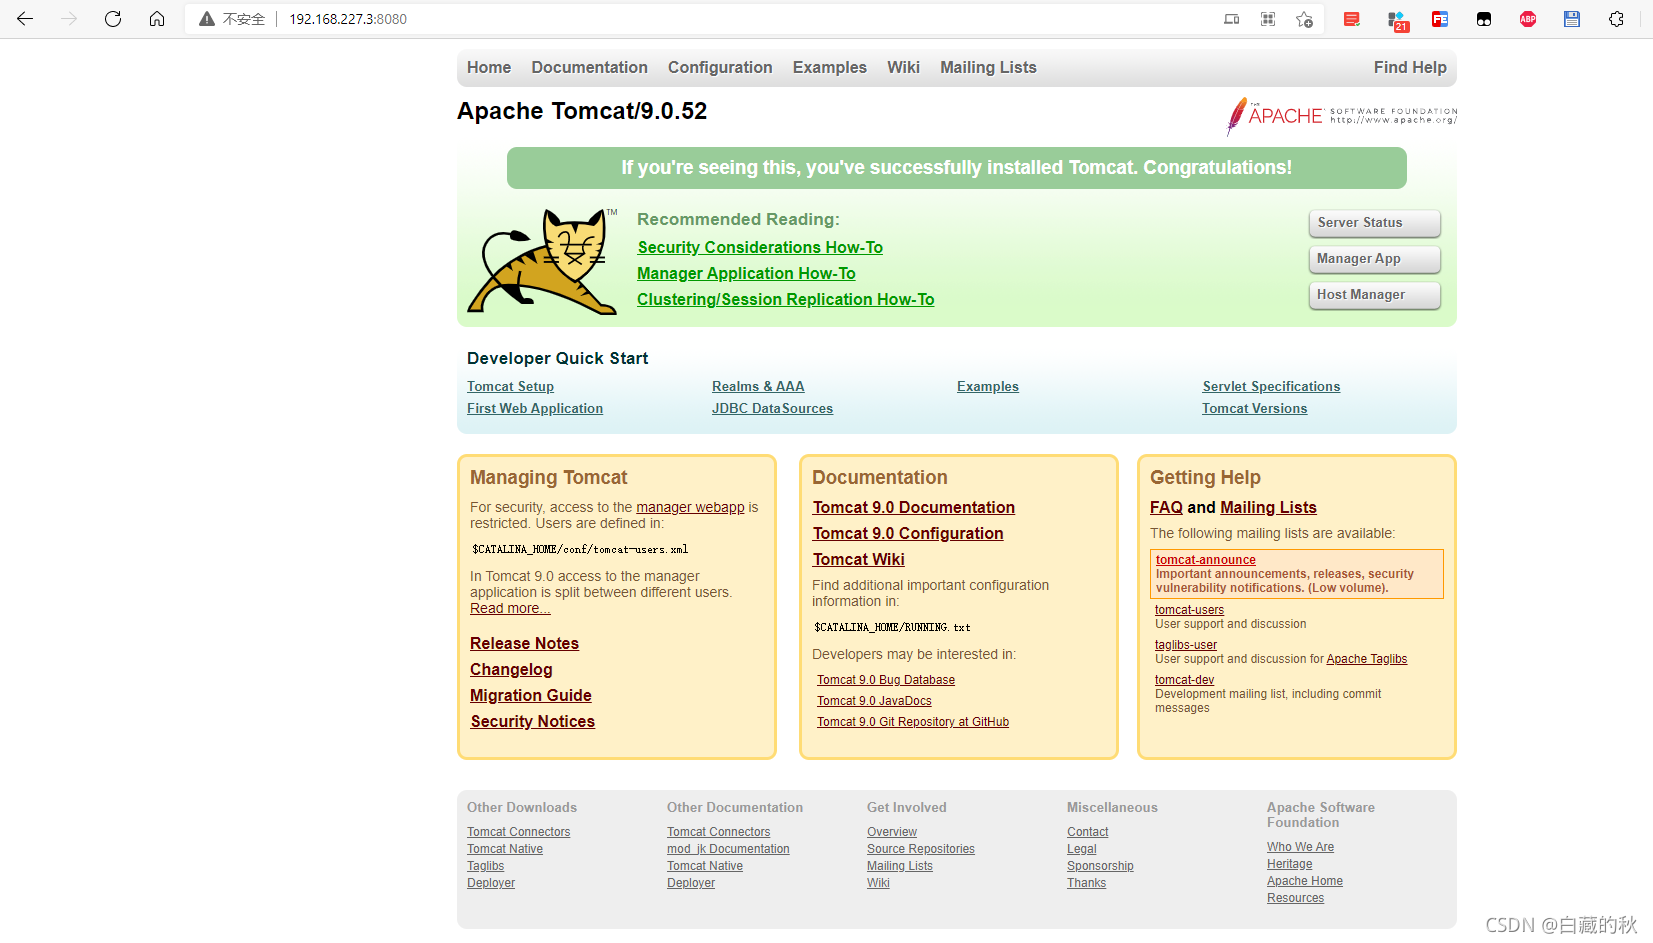Open Configuration in the top nav bar

pyautogui.click(x=720, y=67)
